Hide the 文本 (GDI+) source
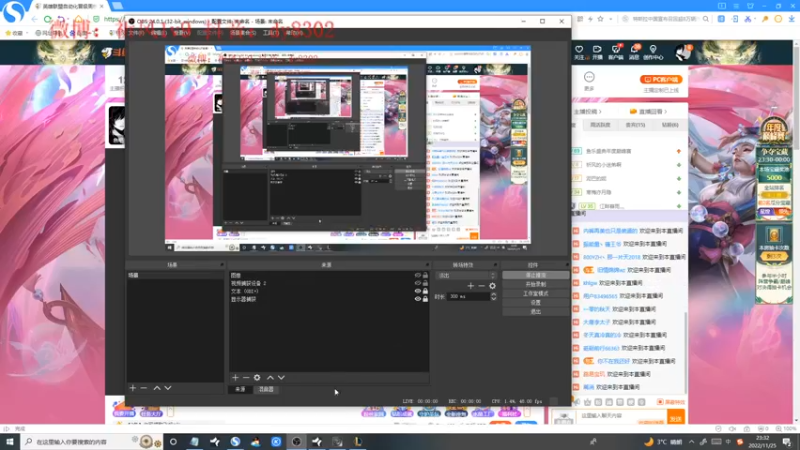The width and height of the screenshot is (800, 450). [418, 291]
